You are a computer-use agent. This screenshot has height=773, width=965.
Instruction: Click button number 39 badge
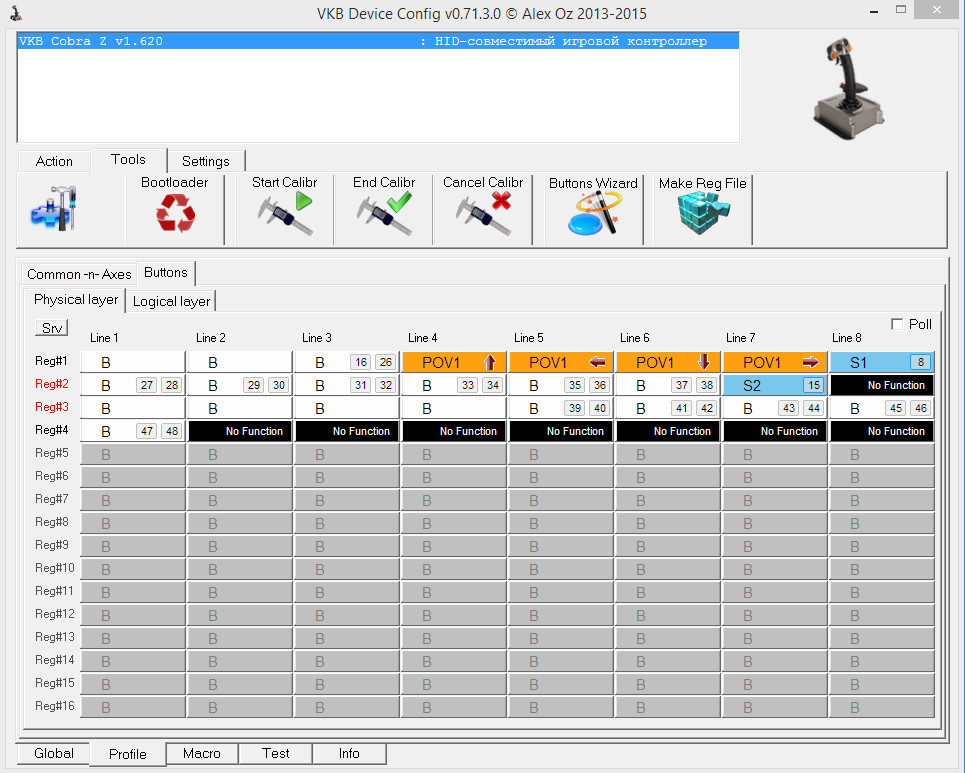[575, 408]
